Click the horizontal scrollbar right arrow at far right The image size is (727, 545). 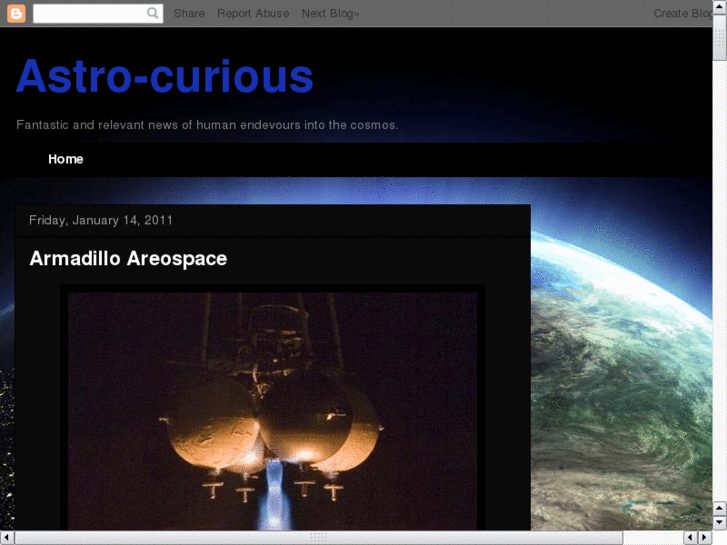click(x=705, y=538)
